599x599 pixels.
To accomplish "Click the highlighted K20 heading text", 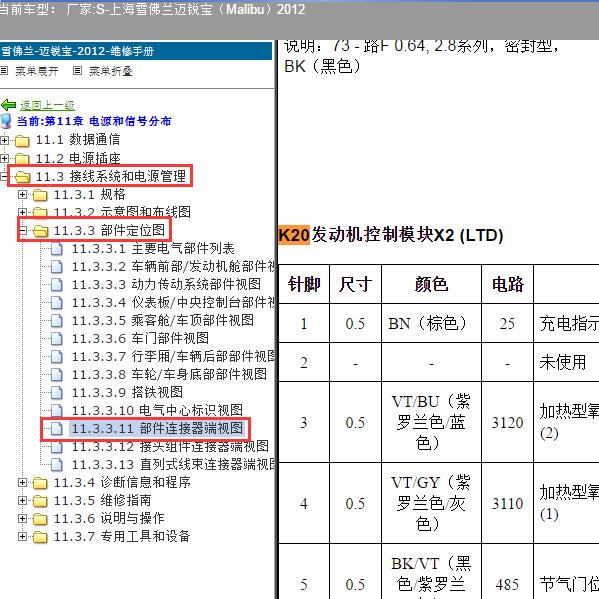I will tap(294, 235).
